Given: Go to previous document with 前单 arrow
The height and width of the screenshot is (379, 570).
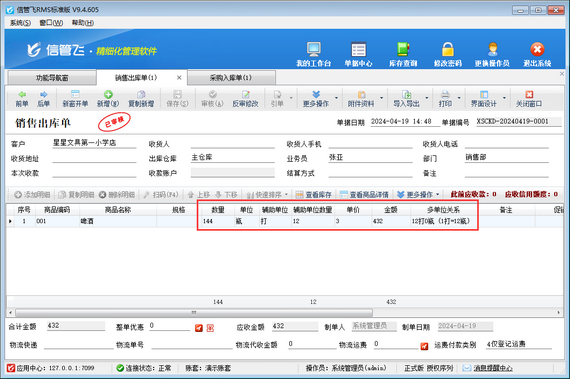Looking at the screenshot, I should [x=22, y=94].
